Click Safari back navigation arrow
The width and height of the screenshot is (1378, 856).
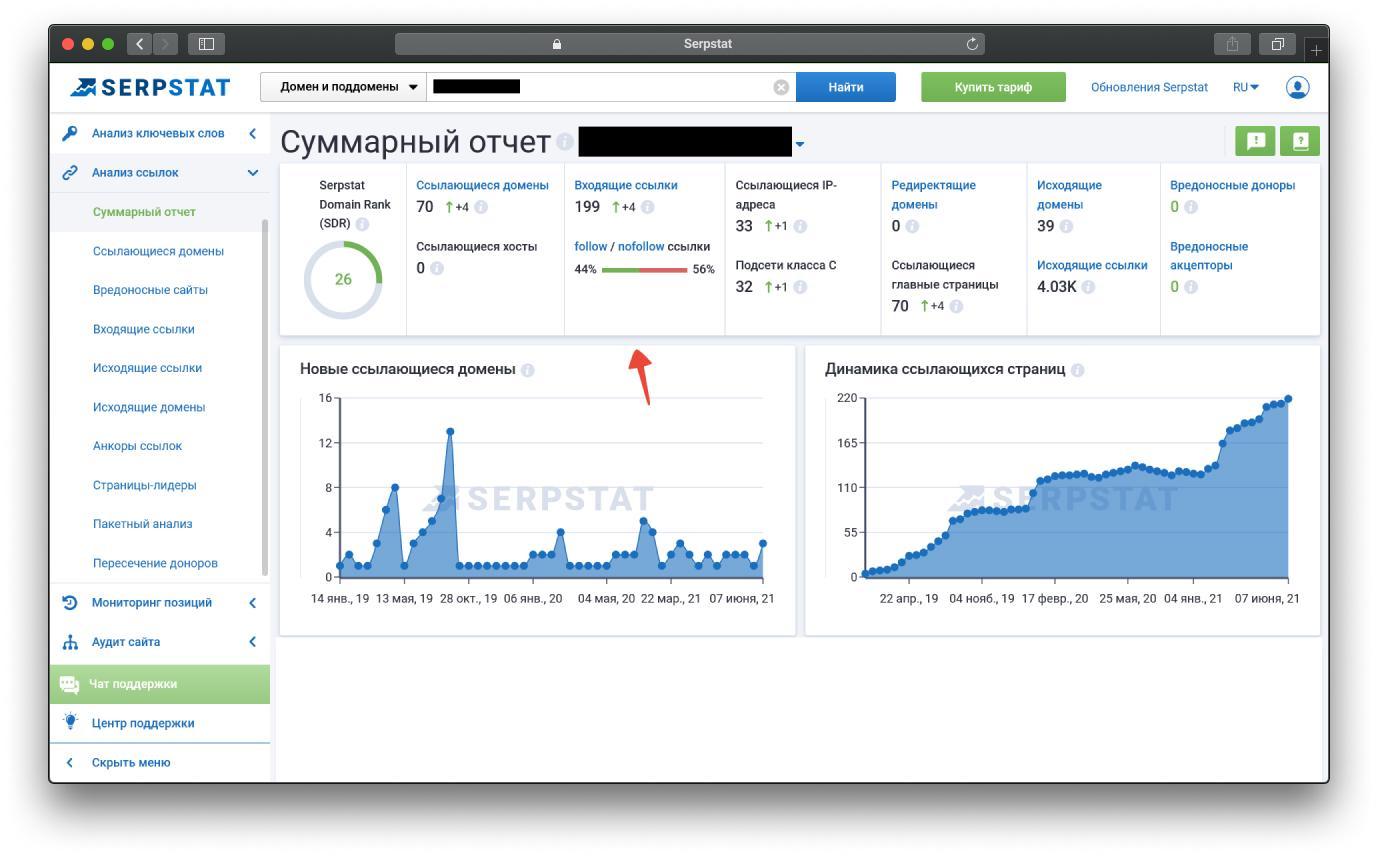point(140,44)
